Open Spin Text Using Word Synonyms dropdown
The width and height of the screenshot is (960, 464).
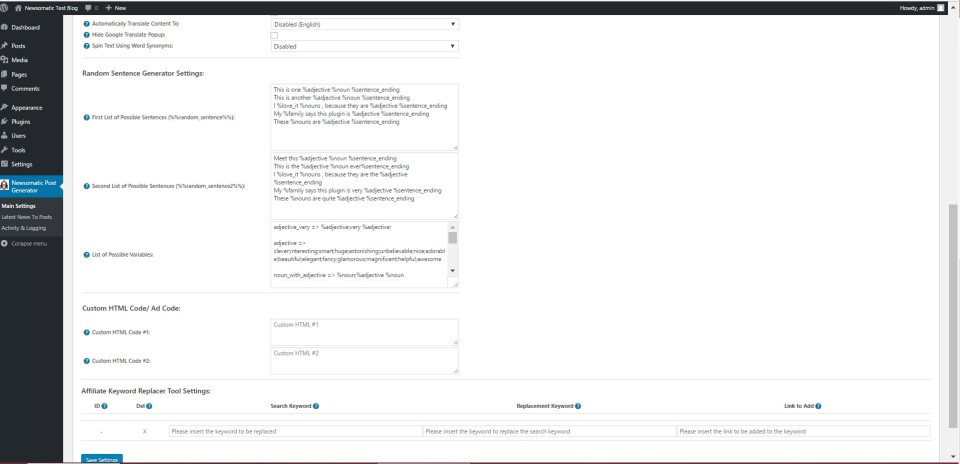pyautogui.click(x=364, y=46)
